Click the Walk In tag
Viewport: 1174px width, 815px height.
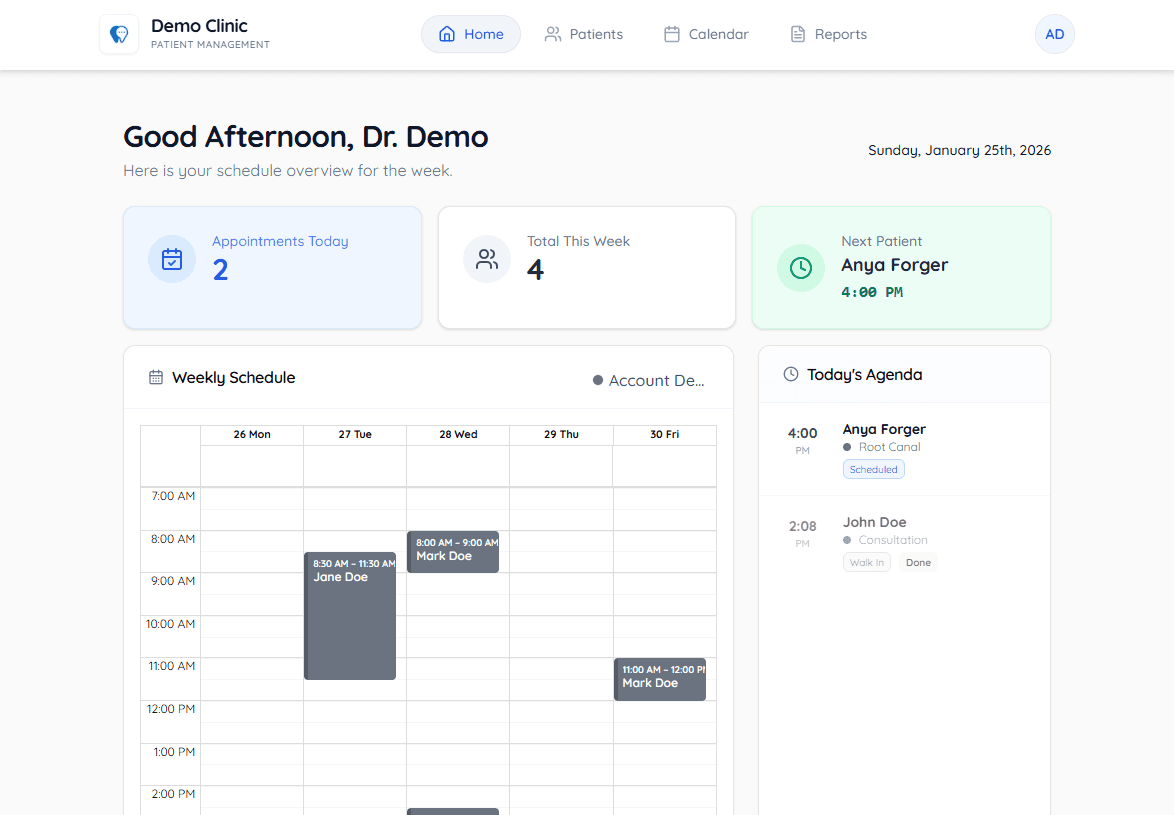(866, 563)
